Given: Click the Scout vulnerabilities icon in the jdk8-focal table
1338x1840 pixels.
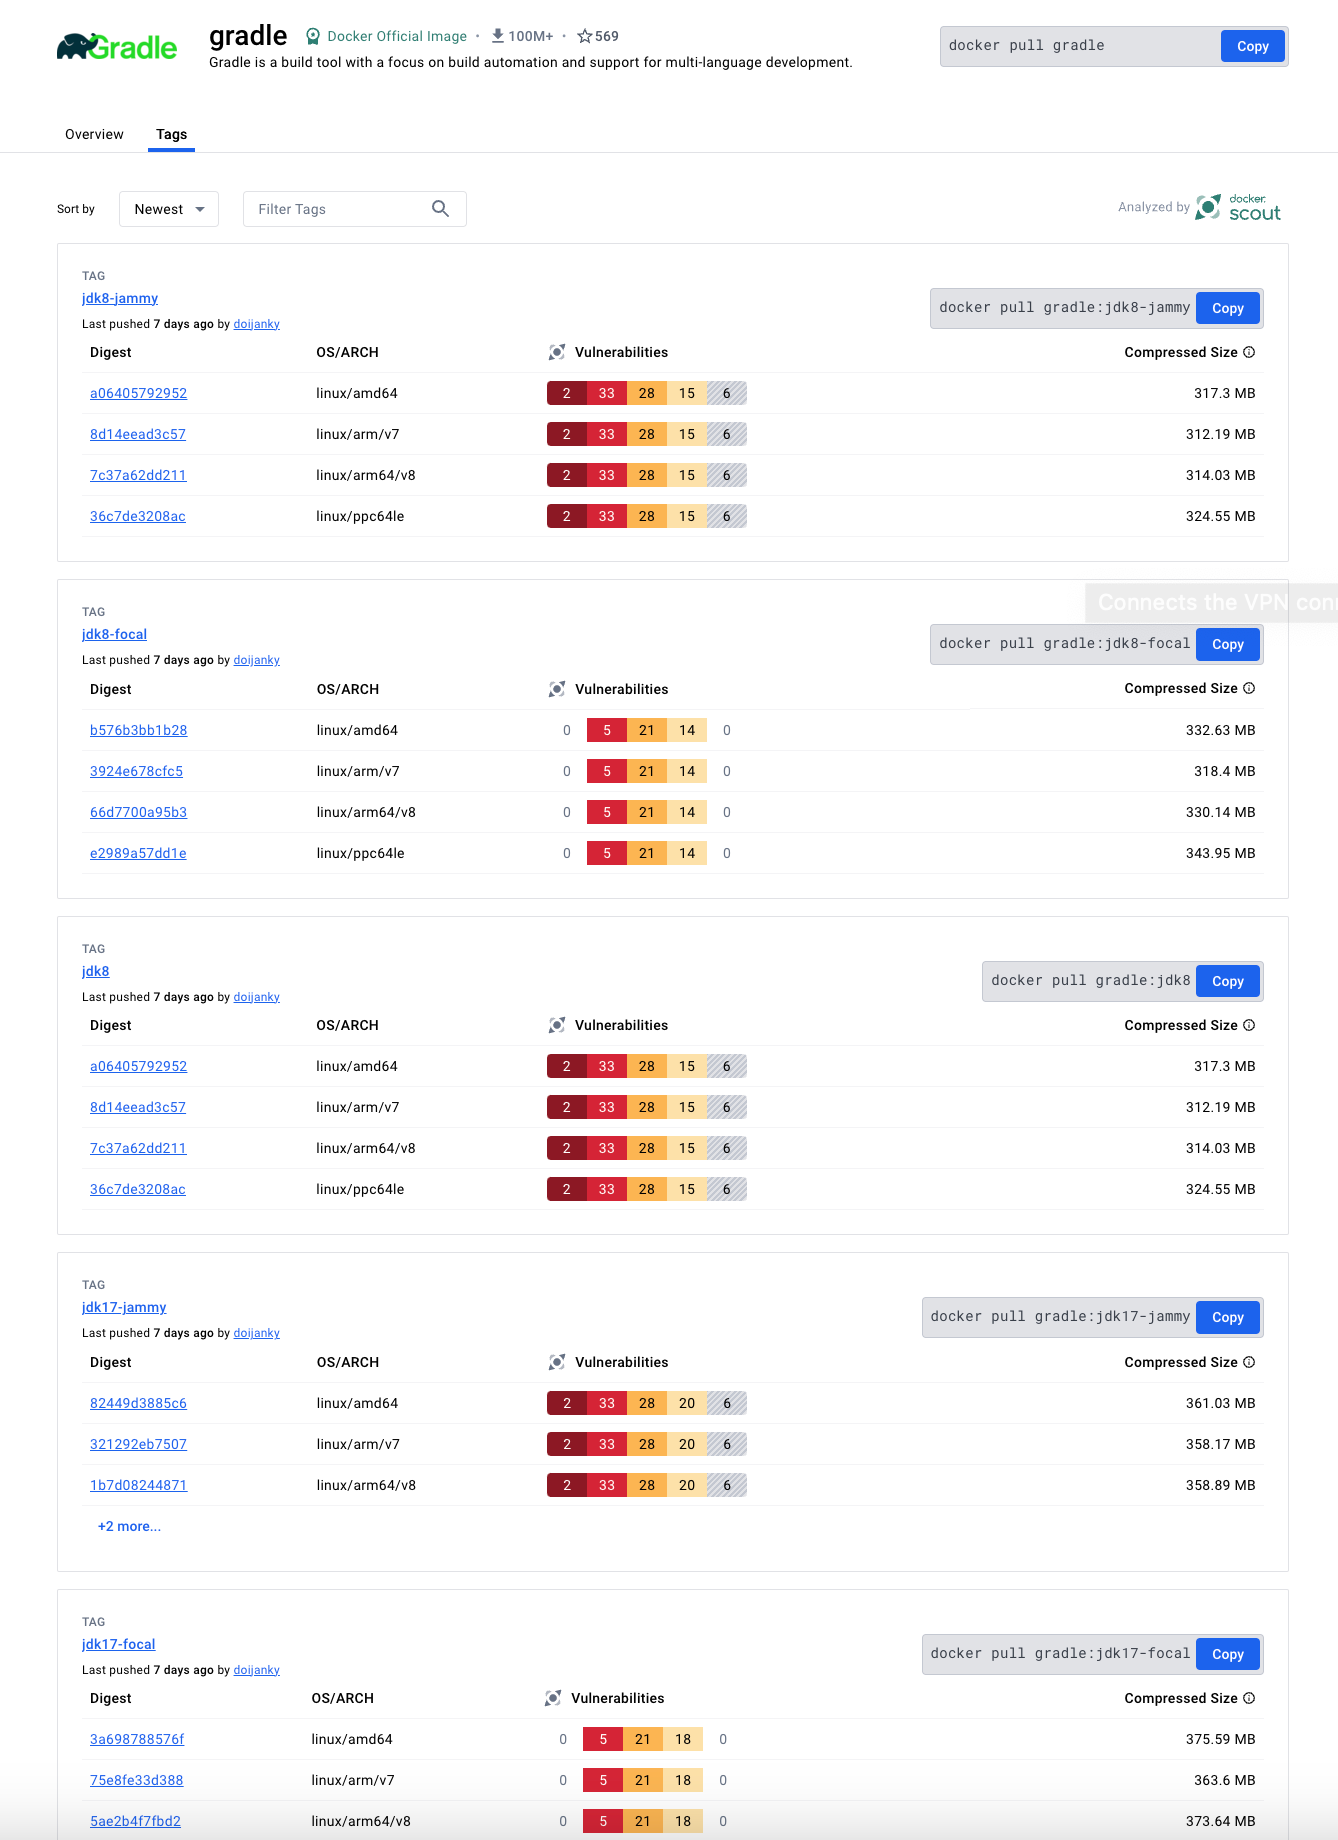Looking at the screenshot, I should pos(557,689).
